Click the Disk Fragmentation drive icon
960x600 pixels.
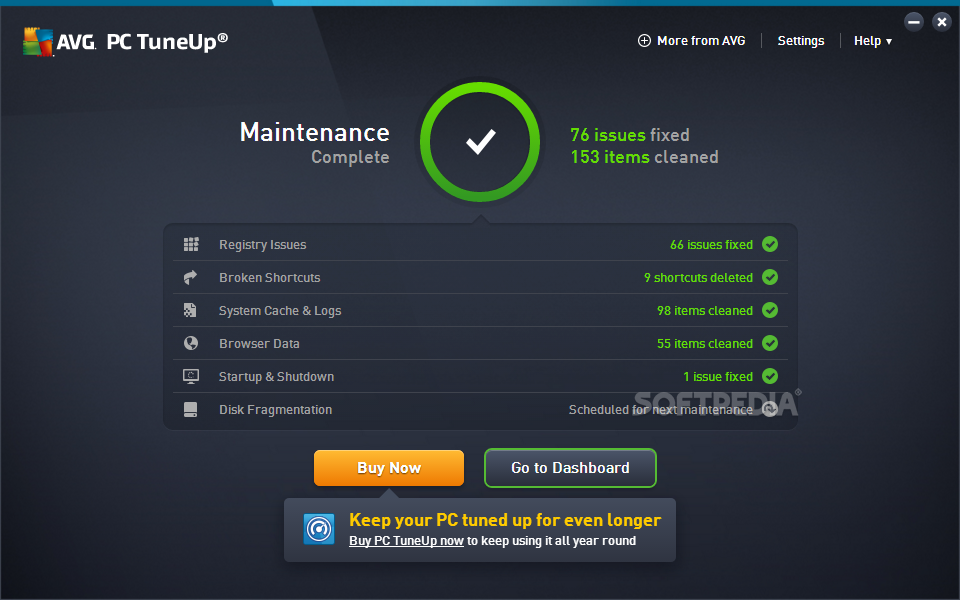coord(190,409)
